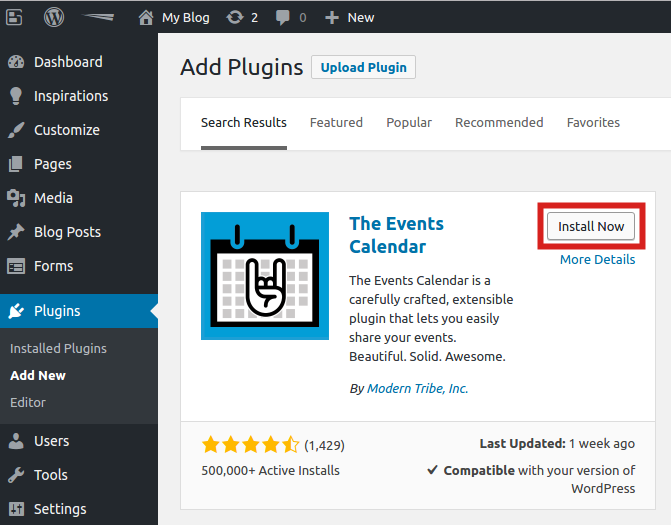Select the Recommended tab
671x525 pixels.
coord(499,123)
